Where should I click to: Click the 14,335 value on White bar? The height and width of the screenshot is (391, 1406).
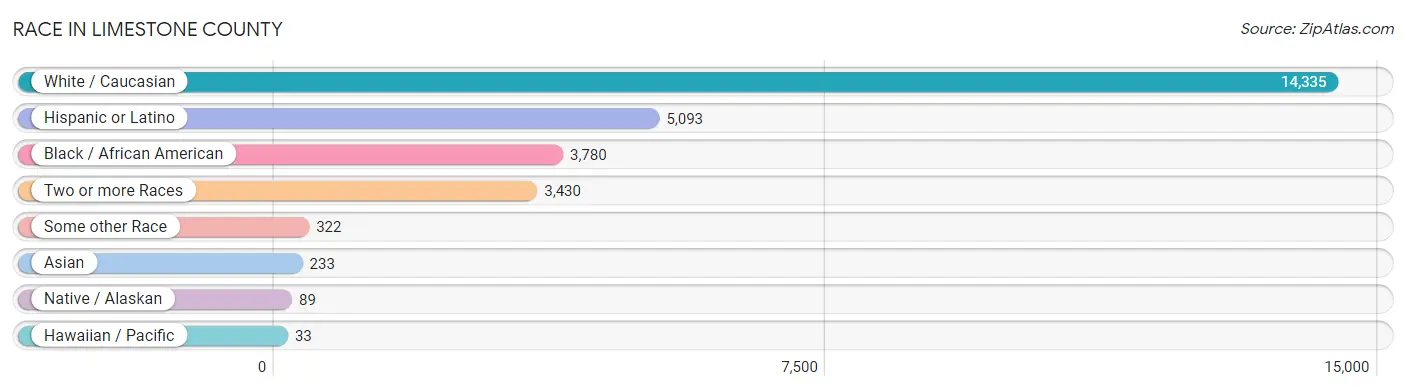click(1304, 82)
